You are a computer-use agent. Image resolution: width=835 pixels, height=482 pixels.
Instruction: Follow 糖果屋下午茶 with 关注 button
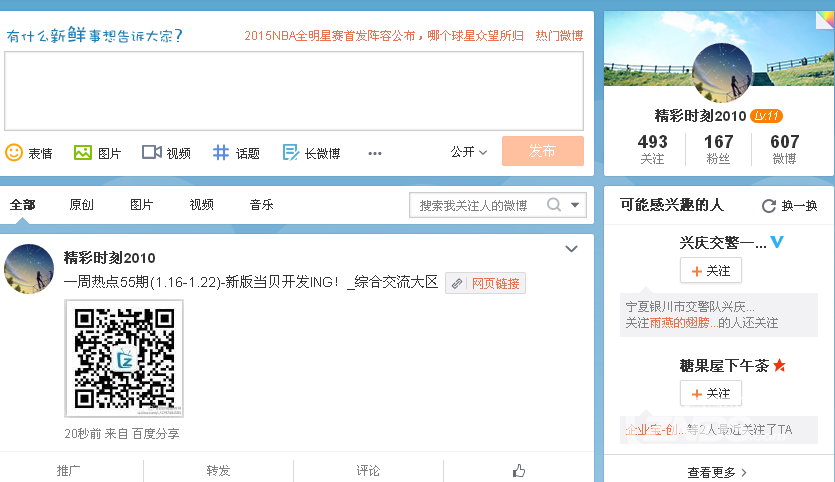(x=711, y=394)
